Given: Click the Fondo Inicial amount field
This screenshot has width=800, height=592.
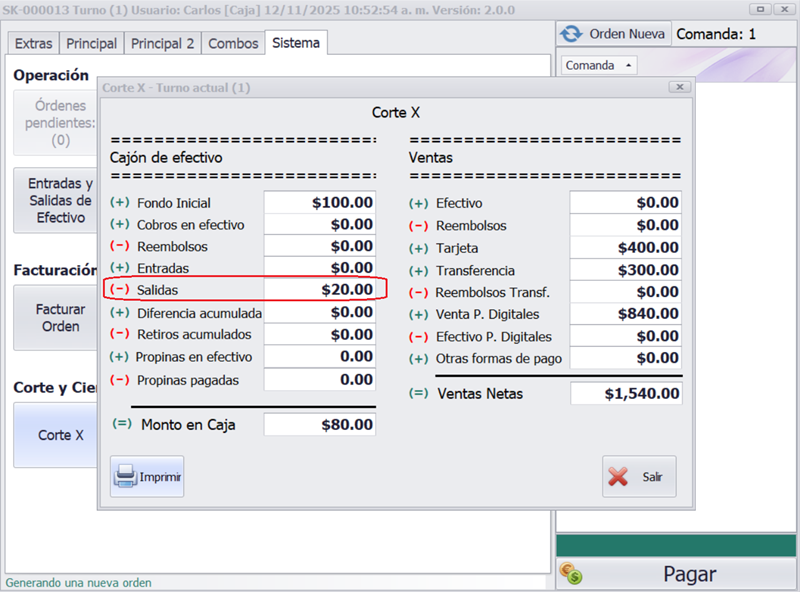Looking at the screenshot, I should 319,203.
